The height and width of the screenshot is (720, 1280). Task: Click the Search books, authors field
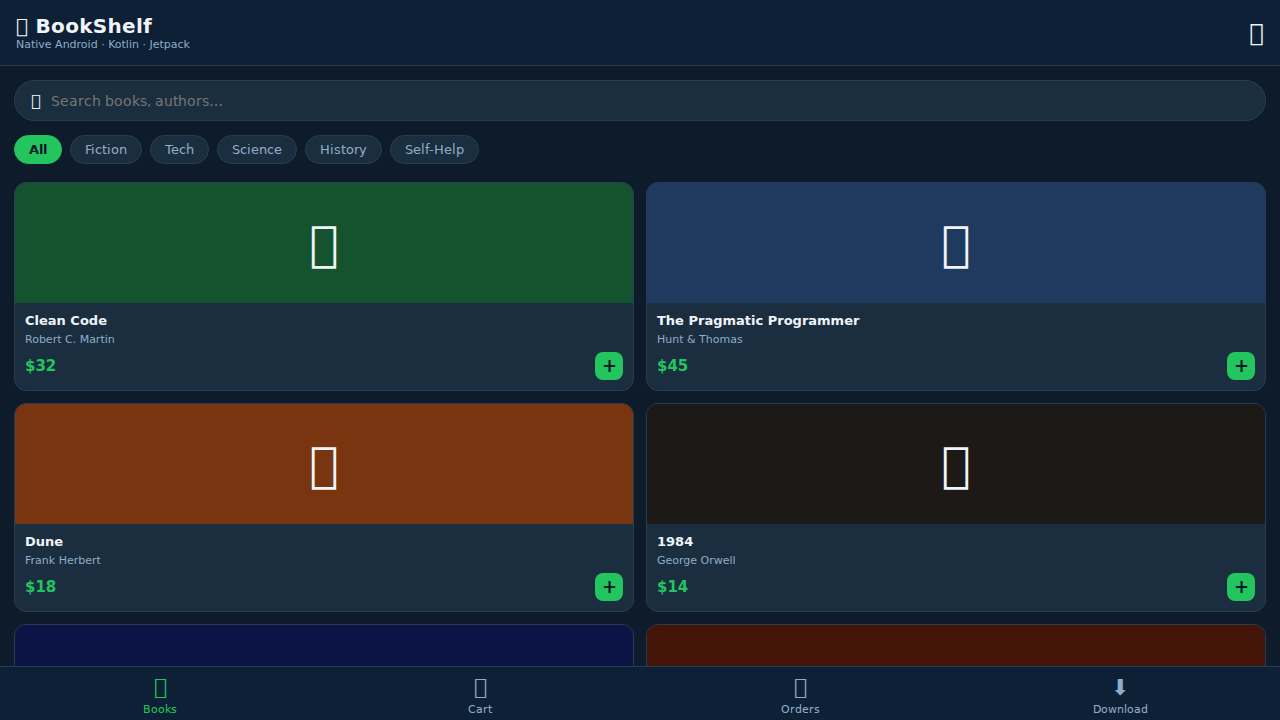point(640,101)
